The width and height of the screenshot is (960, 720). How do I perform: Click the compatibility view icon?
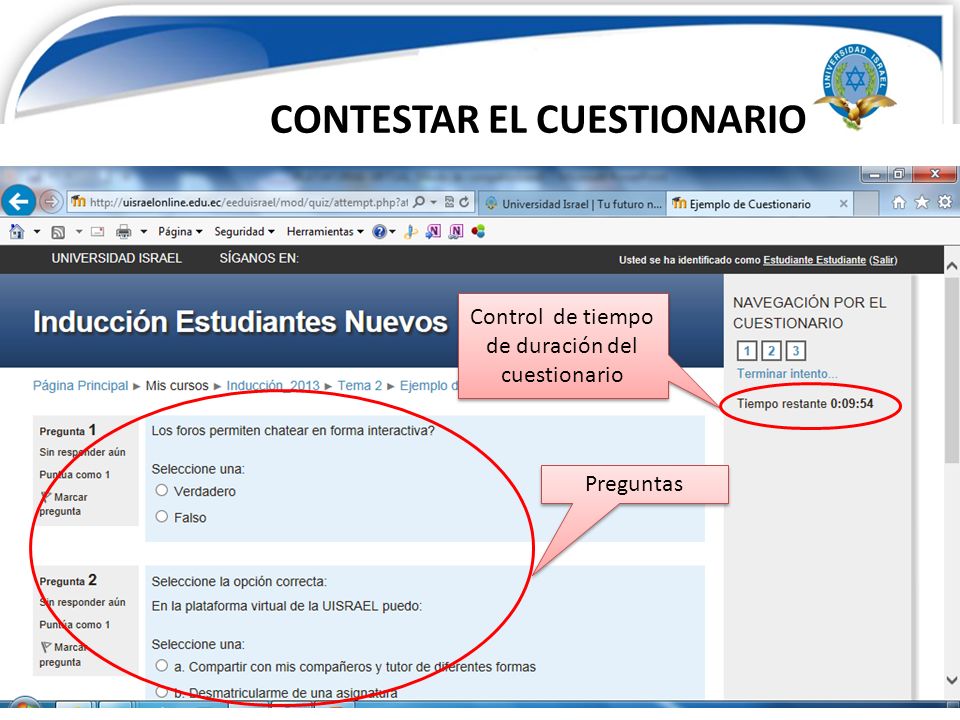[x=449, y=201]
